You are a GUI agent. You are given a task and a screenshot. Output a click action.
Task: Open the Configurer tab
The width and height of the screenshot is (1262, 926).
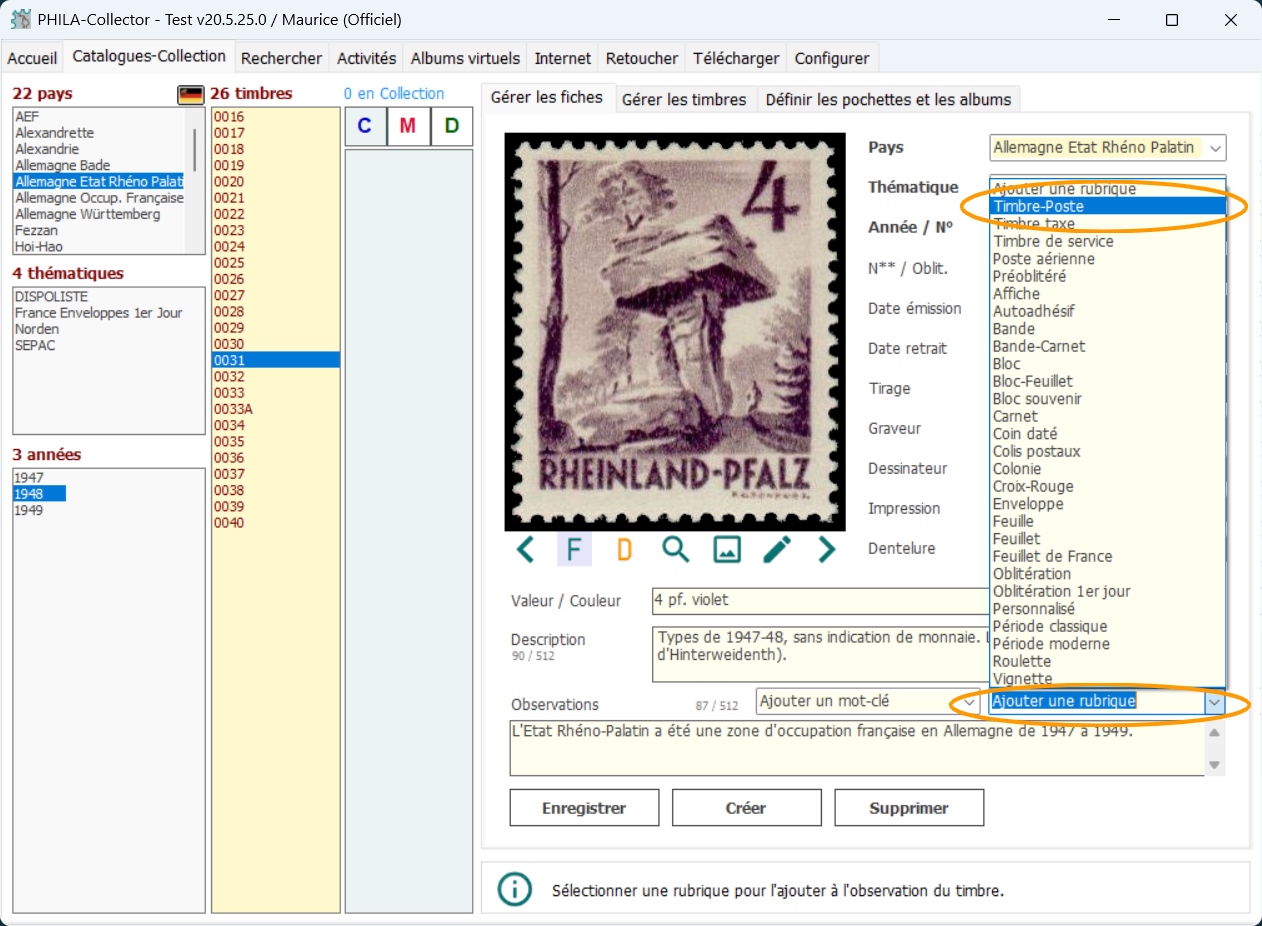832,58
